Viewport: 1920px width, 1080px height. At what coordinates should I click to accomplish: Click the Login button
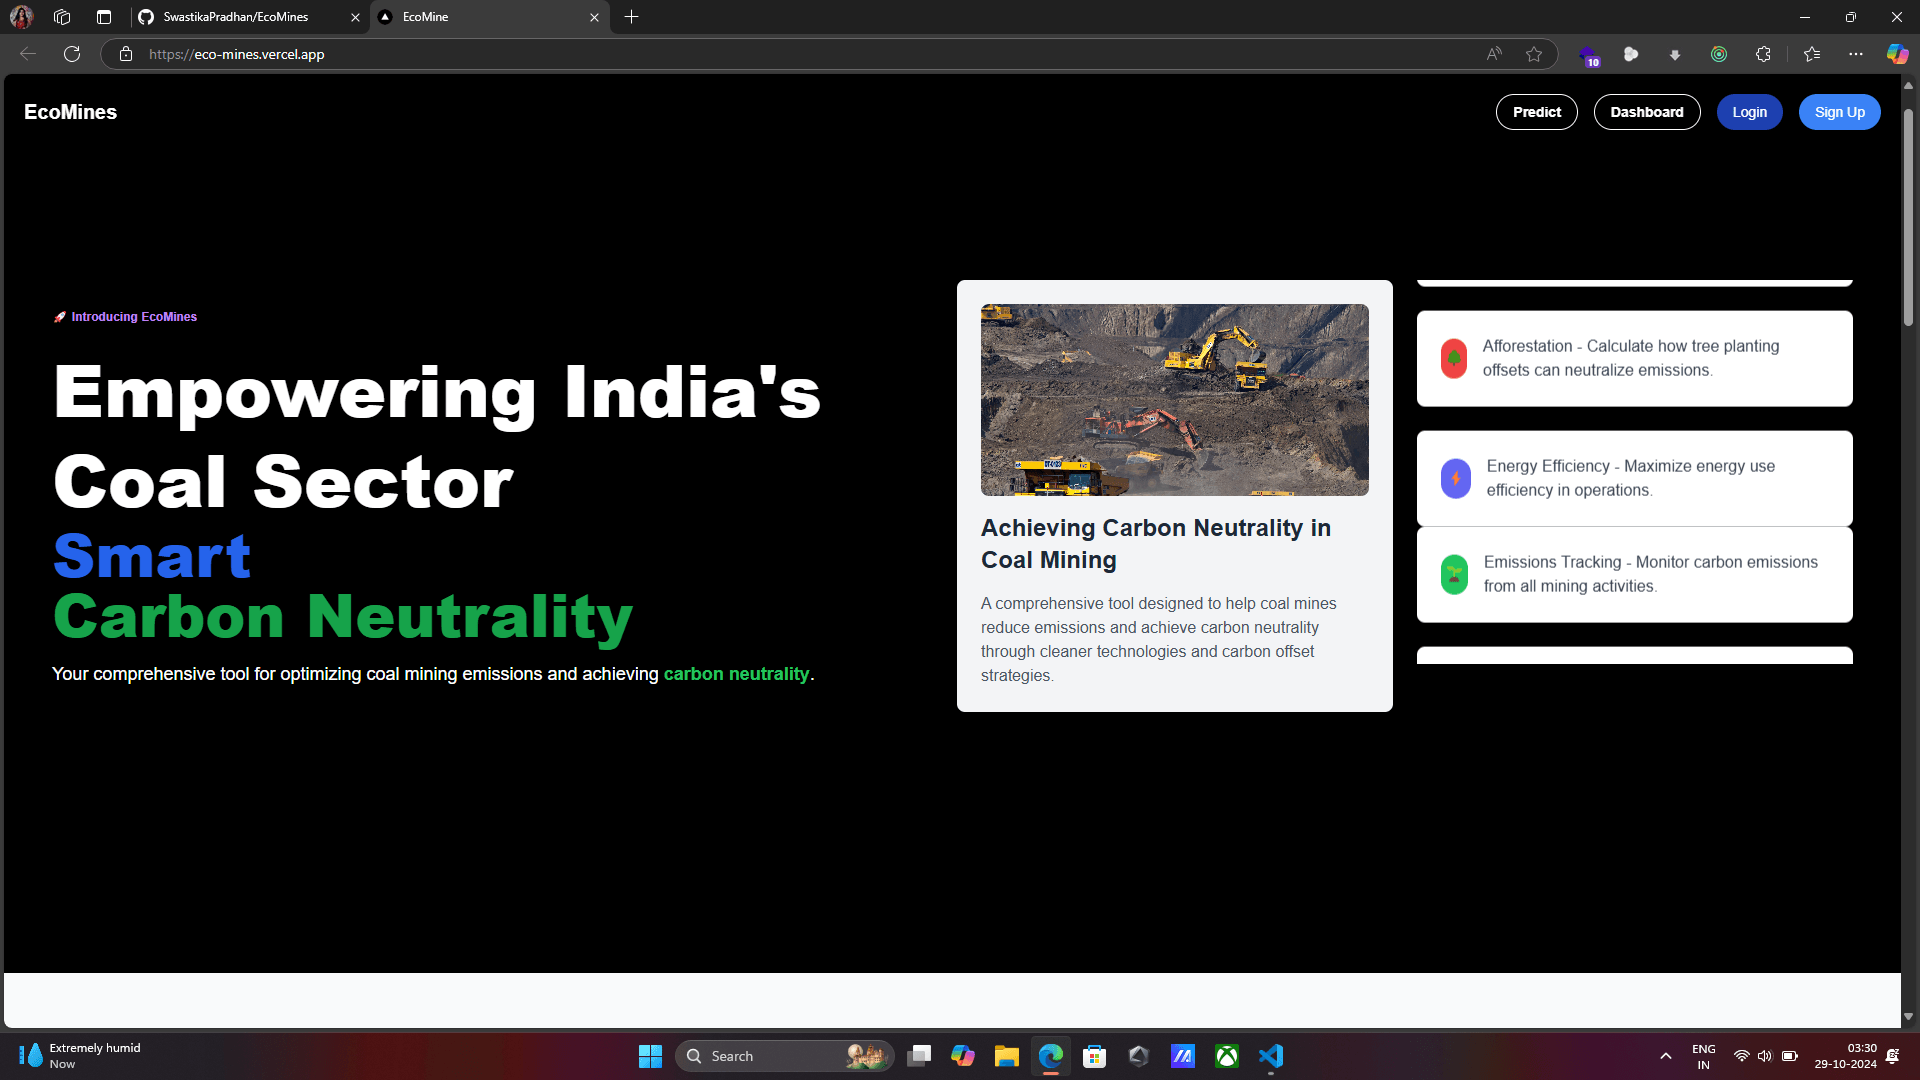coord(1749,112)
